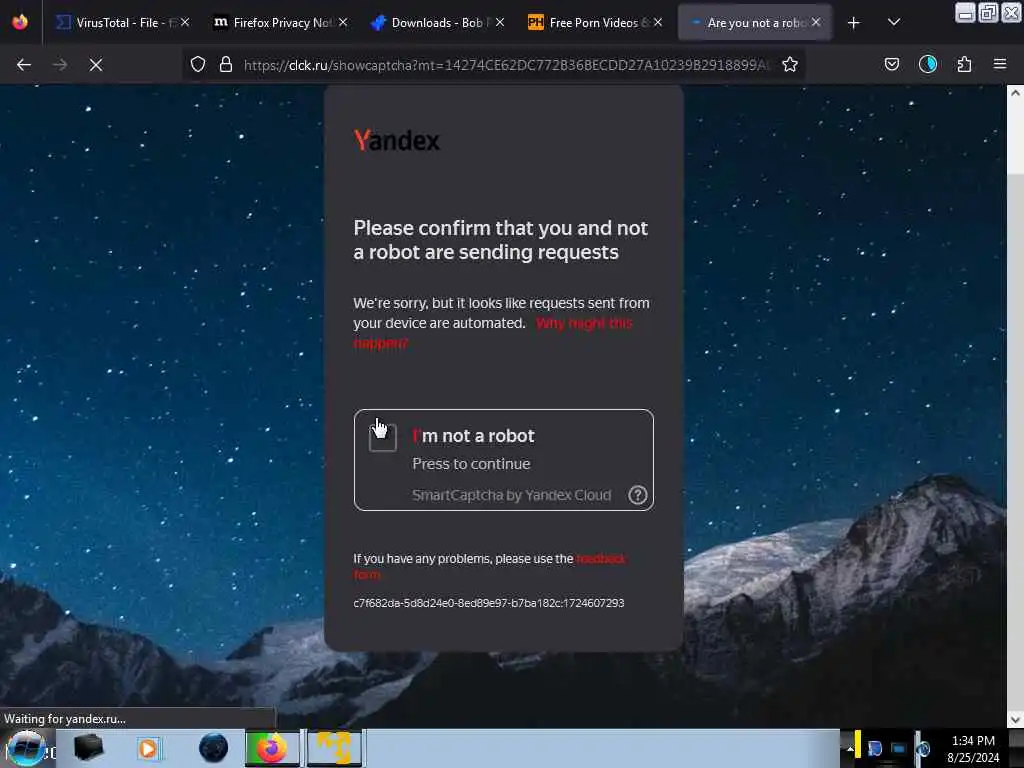This screenshot has width=1024, height=768.
Task: Restore down the Firefox window
Action: coord(988,12)
